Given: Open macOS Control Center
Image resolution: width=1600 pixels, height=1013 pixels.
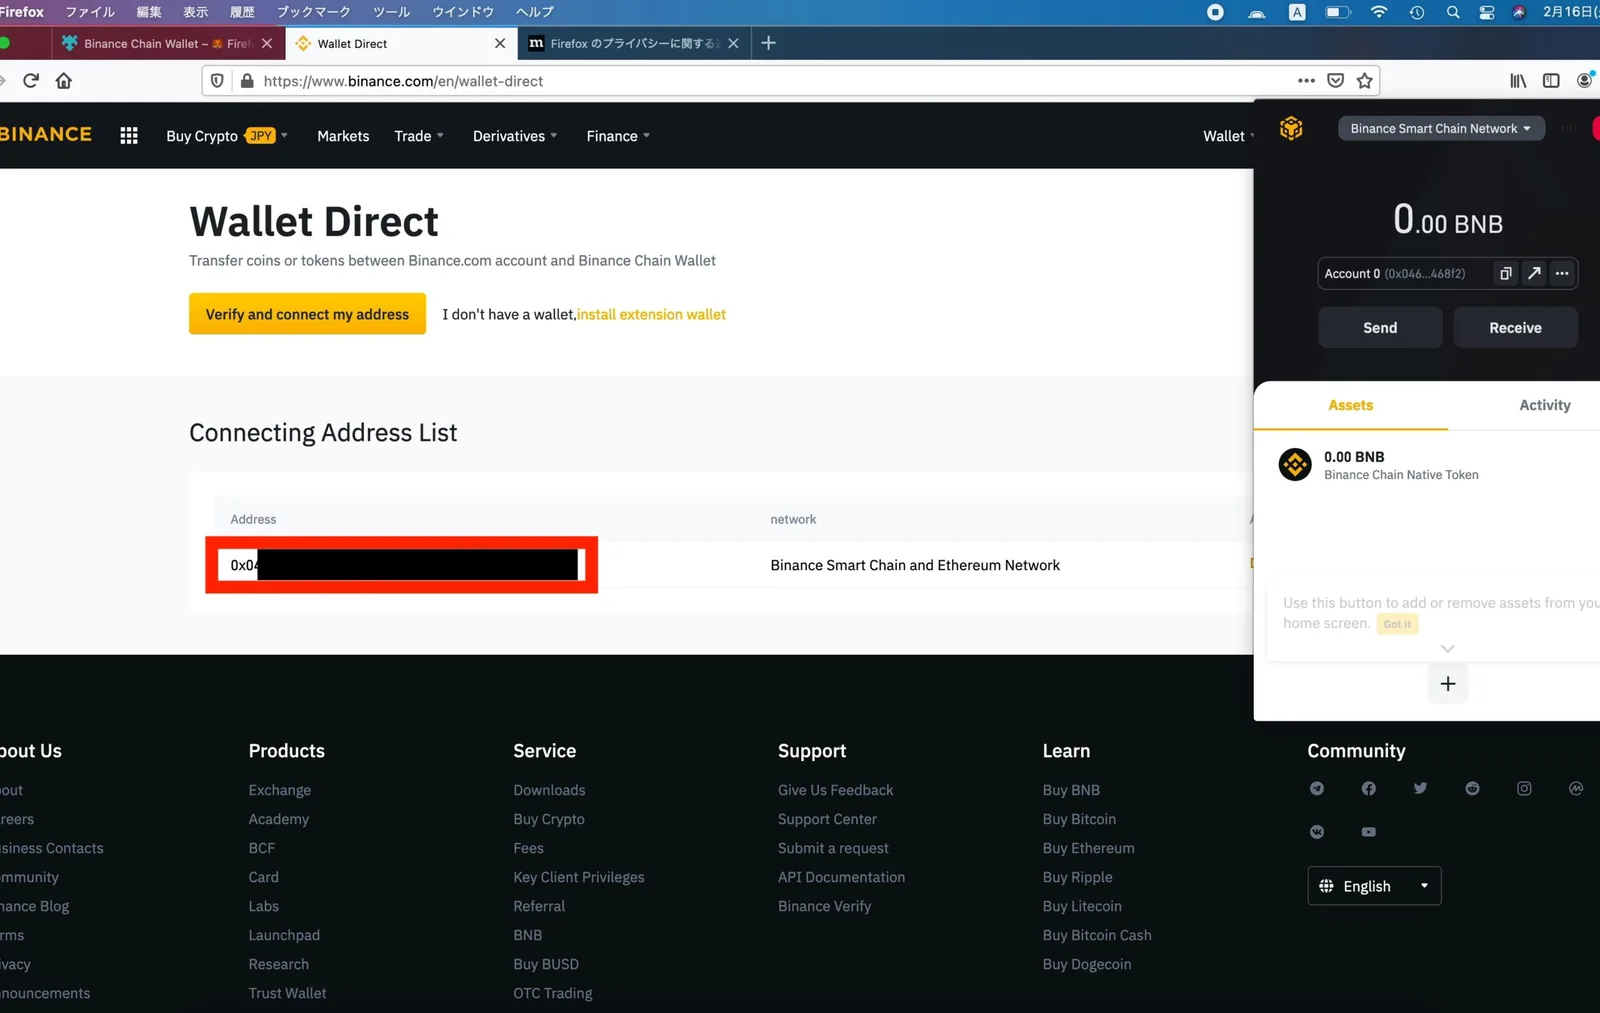Looking at the screenshot, I should 1487,12.
